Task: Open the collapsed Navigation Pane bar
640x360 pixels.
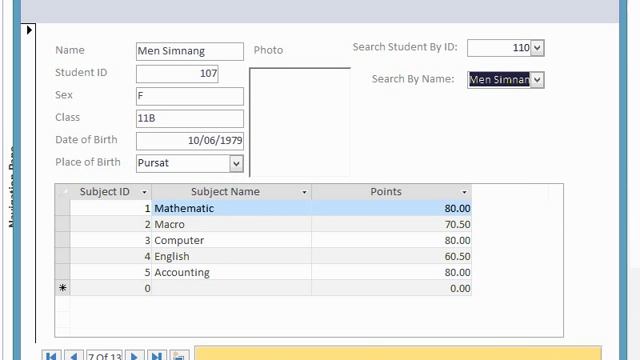Action: 11,188
